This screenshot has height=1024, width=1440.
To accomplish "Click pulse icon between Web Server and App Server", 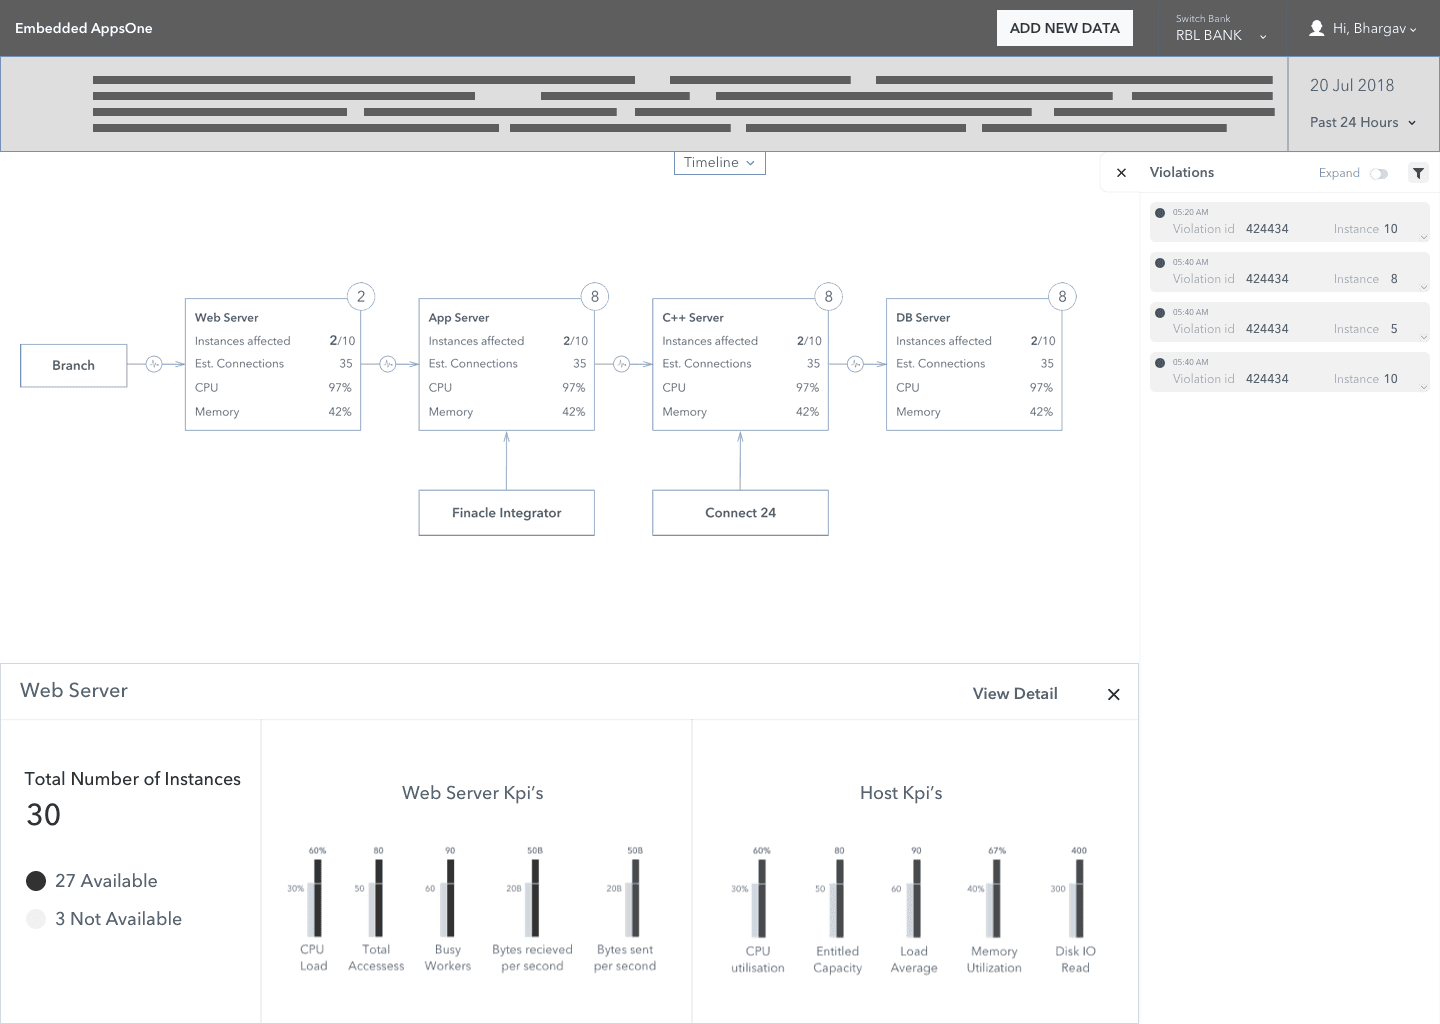I will (388, 364).
